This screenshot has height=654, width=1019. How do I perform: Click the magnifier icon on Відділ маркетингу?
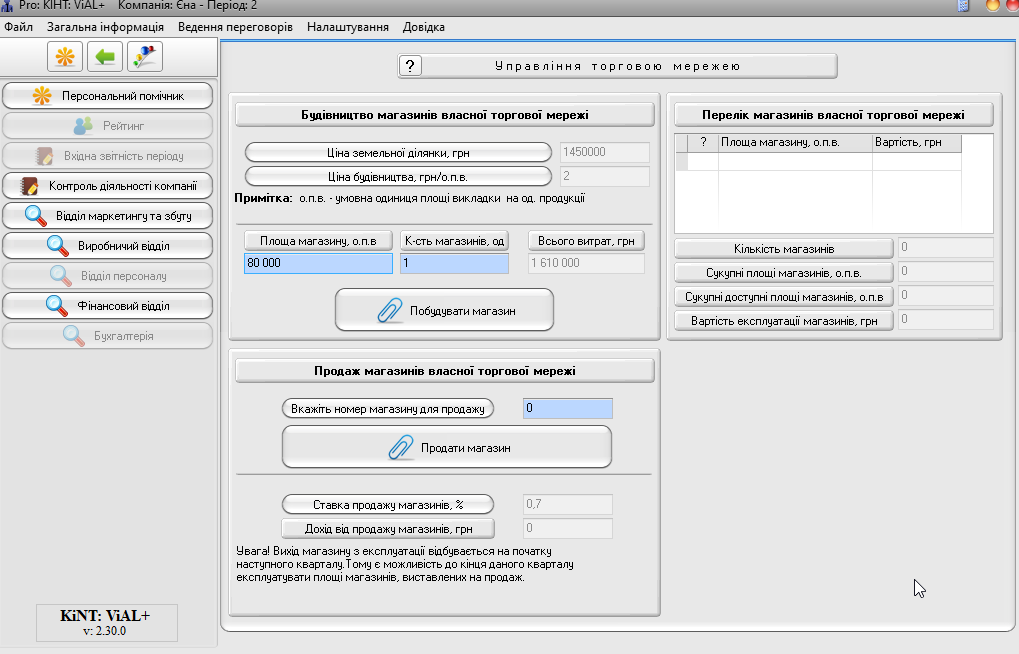click(x=36, y=216)
